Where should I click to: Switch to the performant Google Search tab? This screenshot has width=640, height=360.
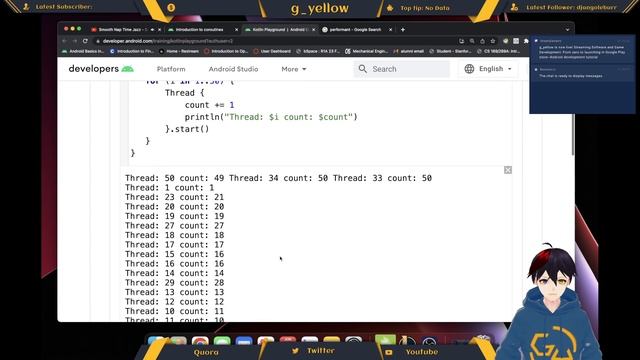pyautogui.click(x=357, y=30)
